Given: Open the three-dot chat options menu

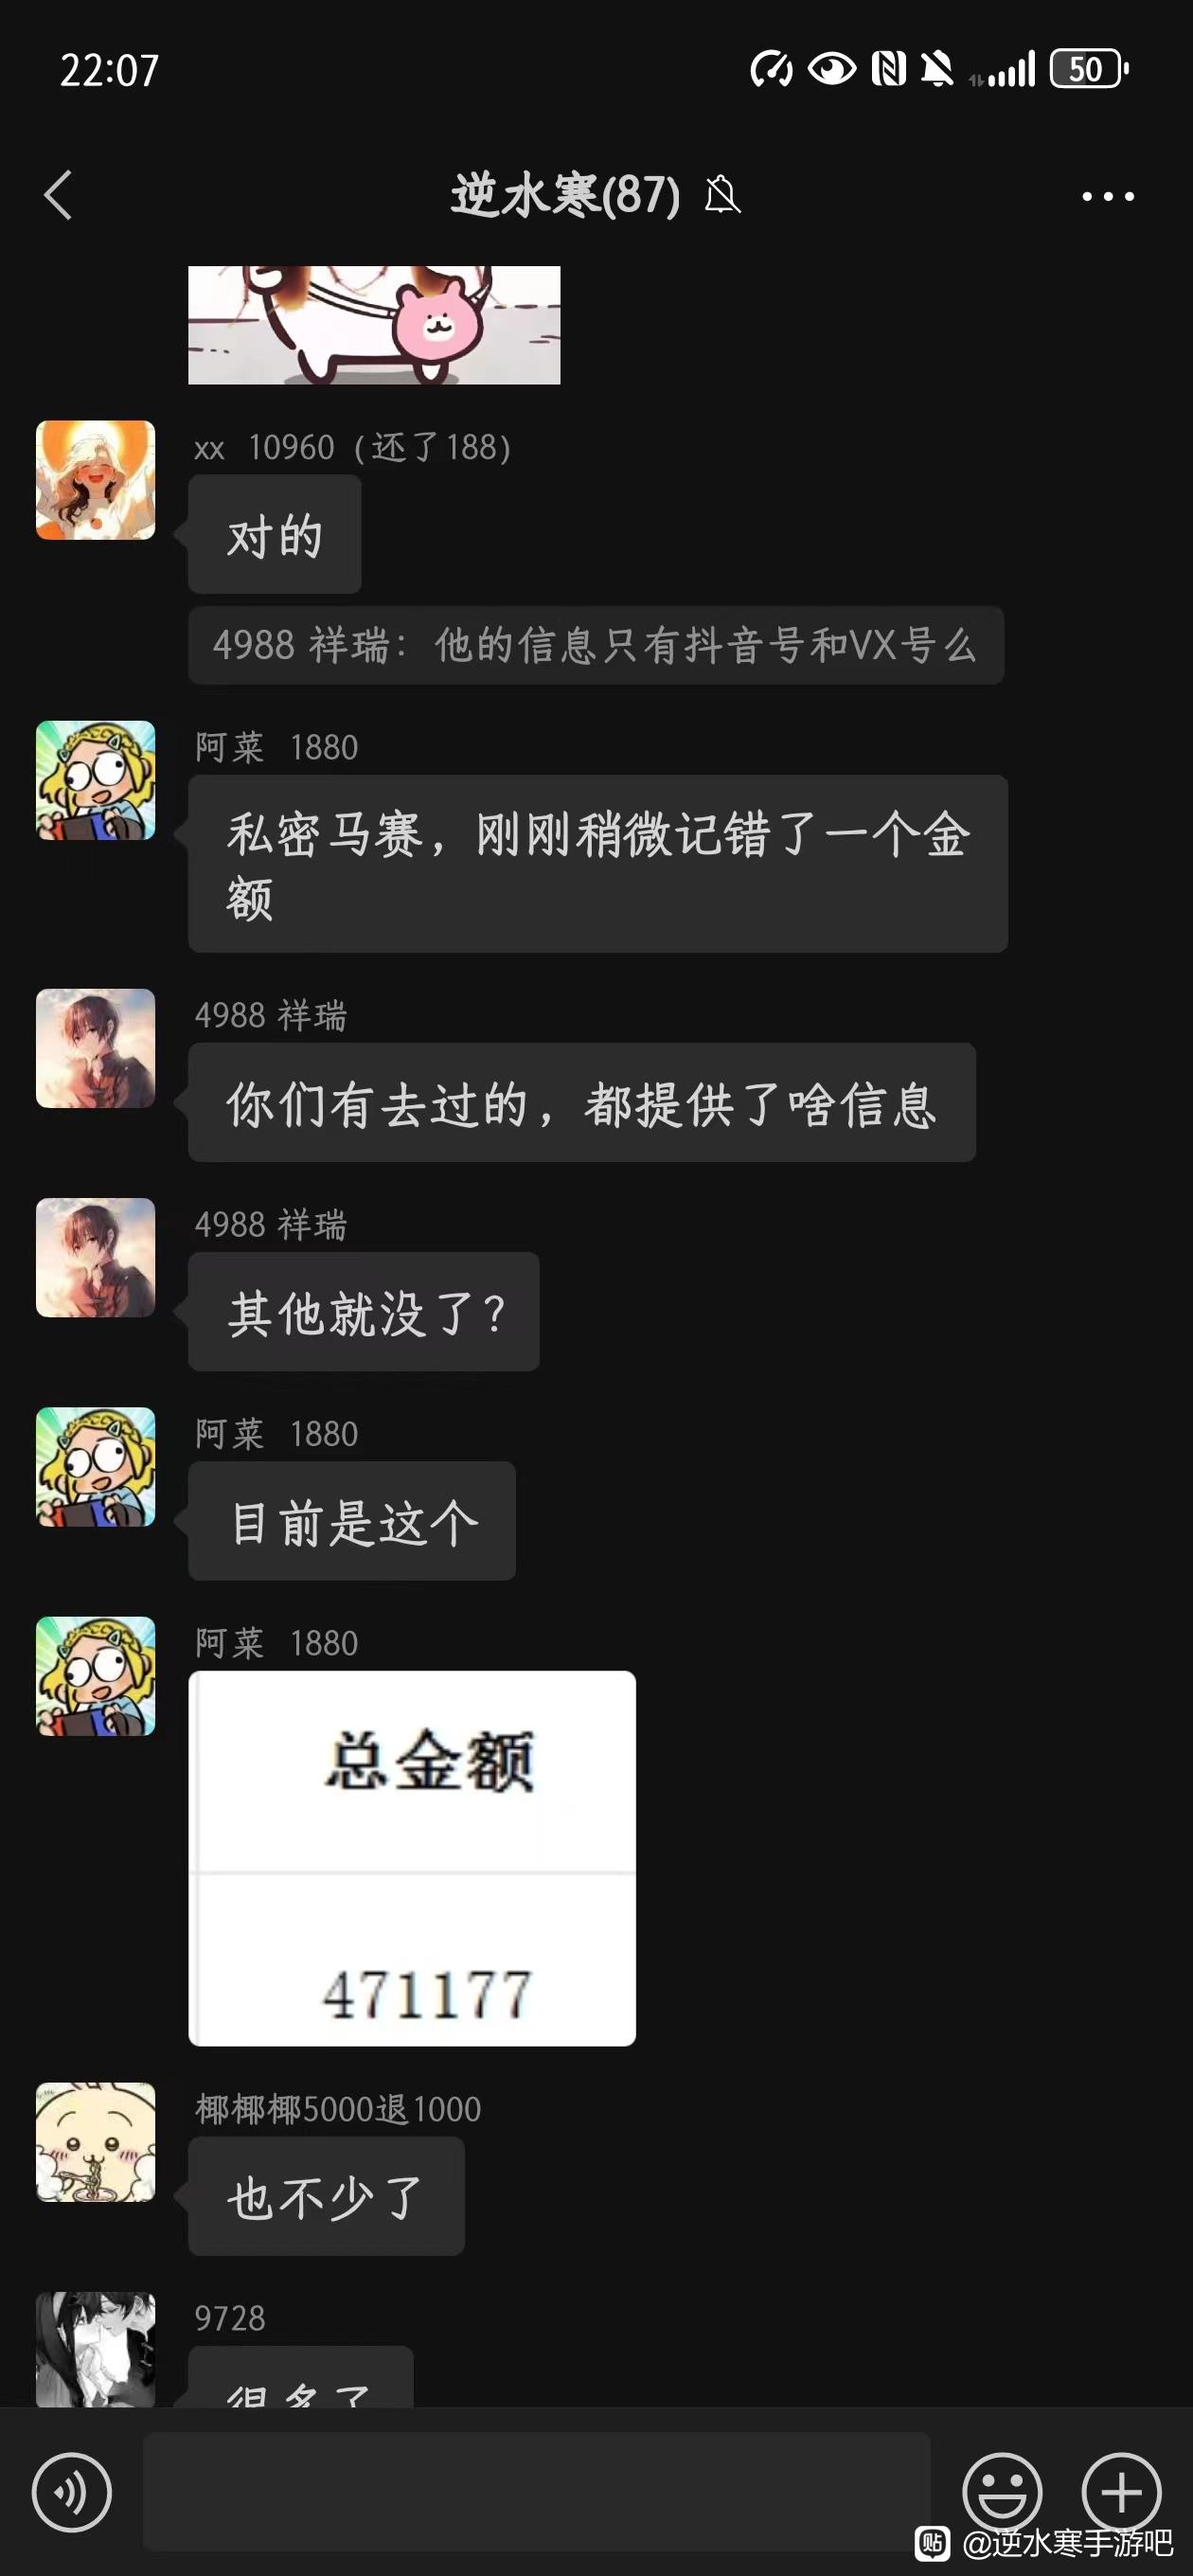Looking at the screenshot, I should click(1108, 196).
